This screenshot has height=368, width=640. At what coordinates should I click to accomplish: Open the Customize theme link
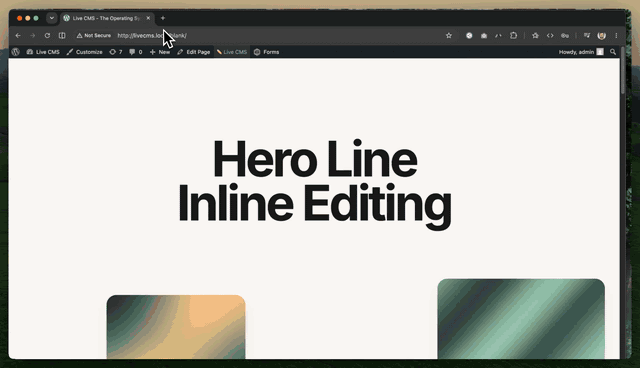click(84, 52)
